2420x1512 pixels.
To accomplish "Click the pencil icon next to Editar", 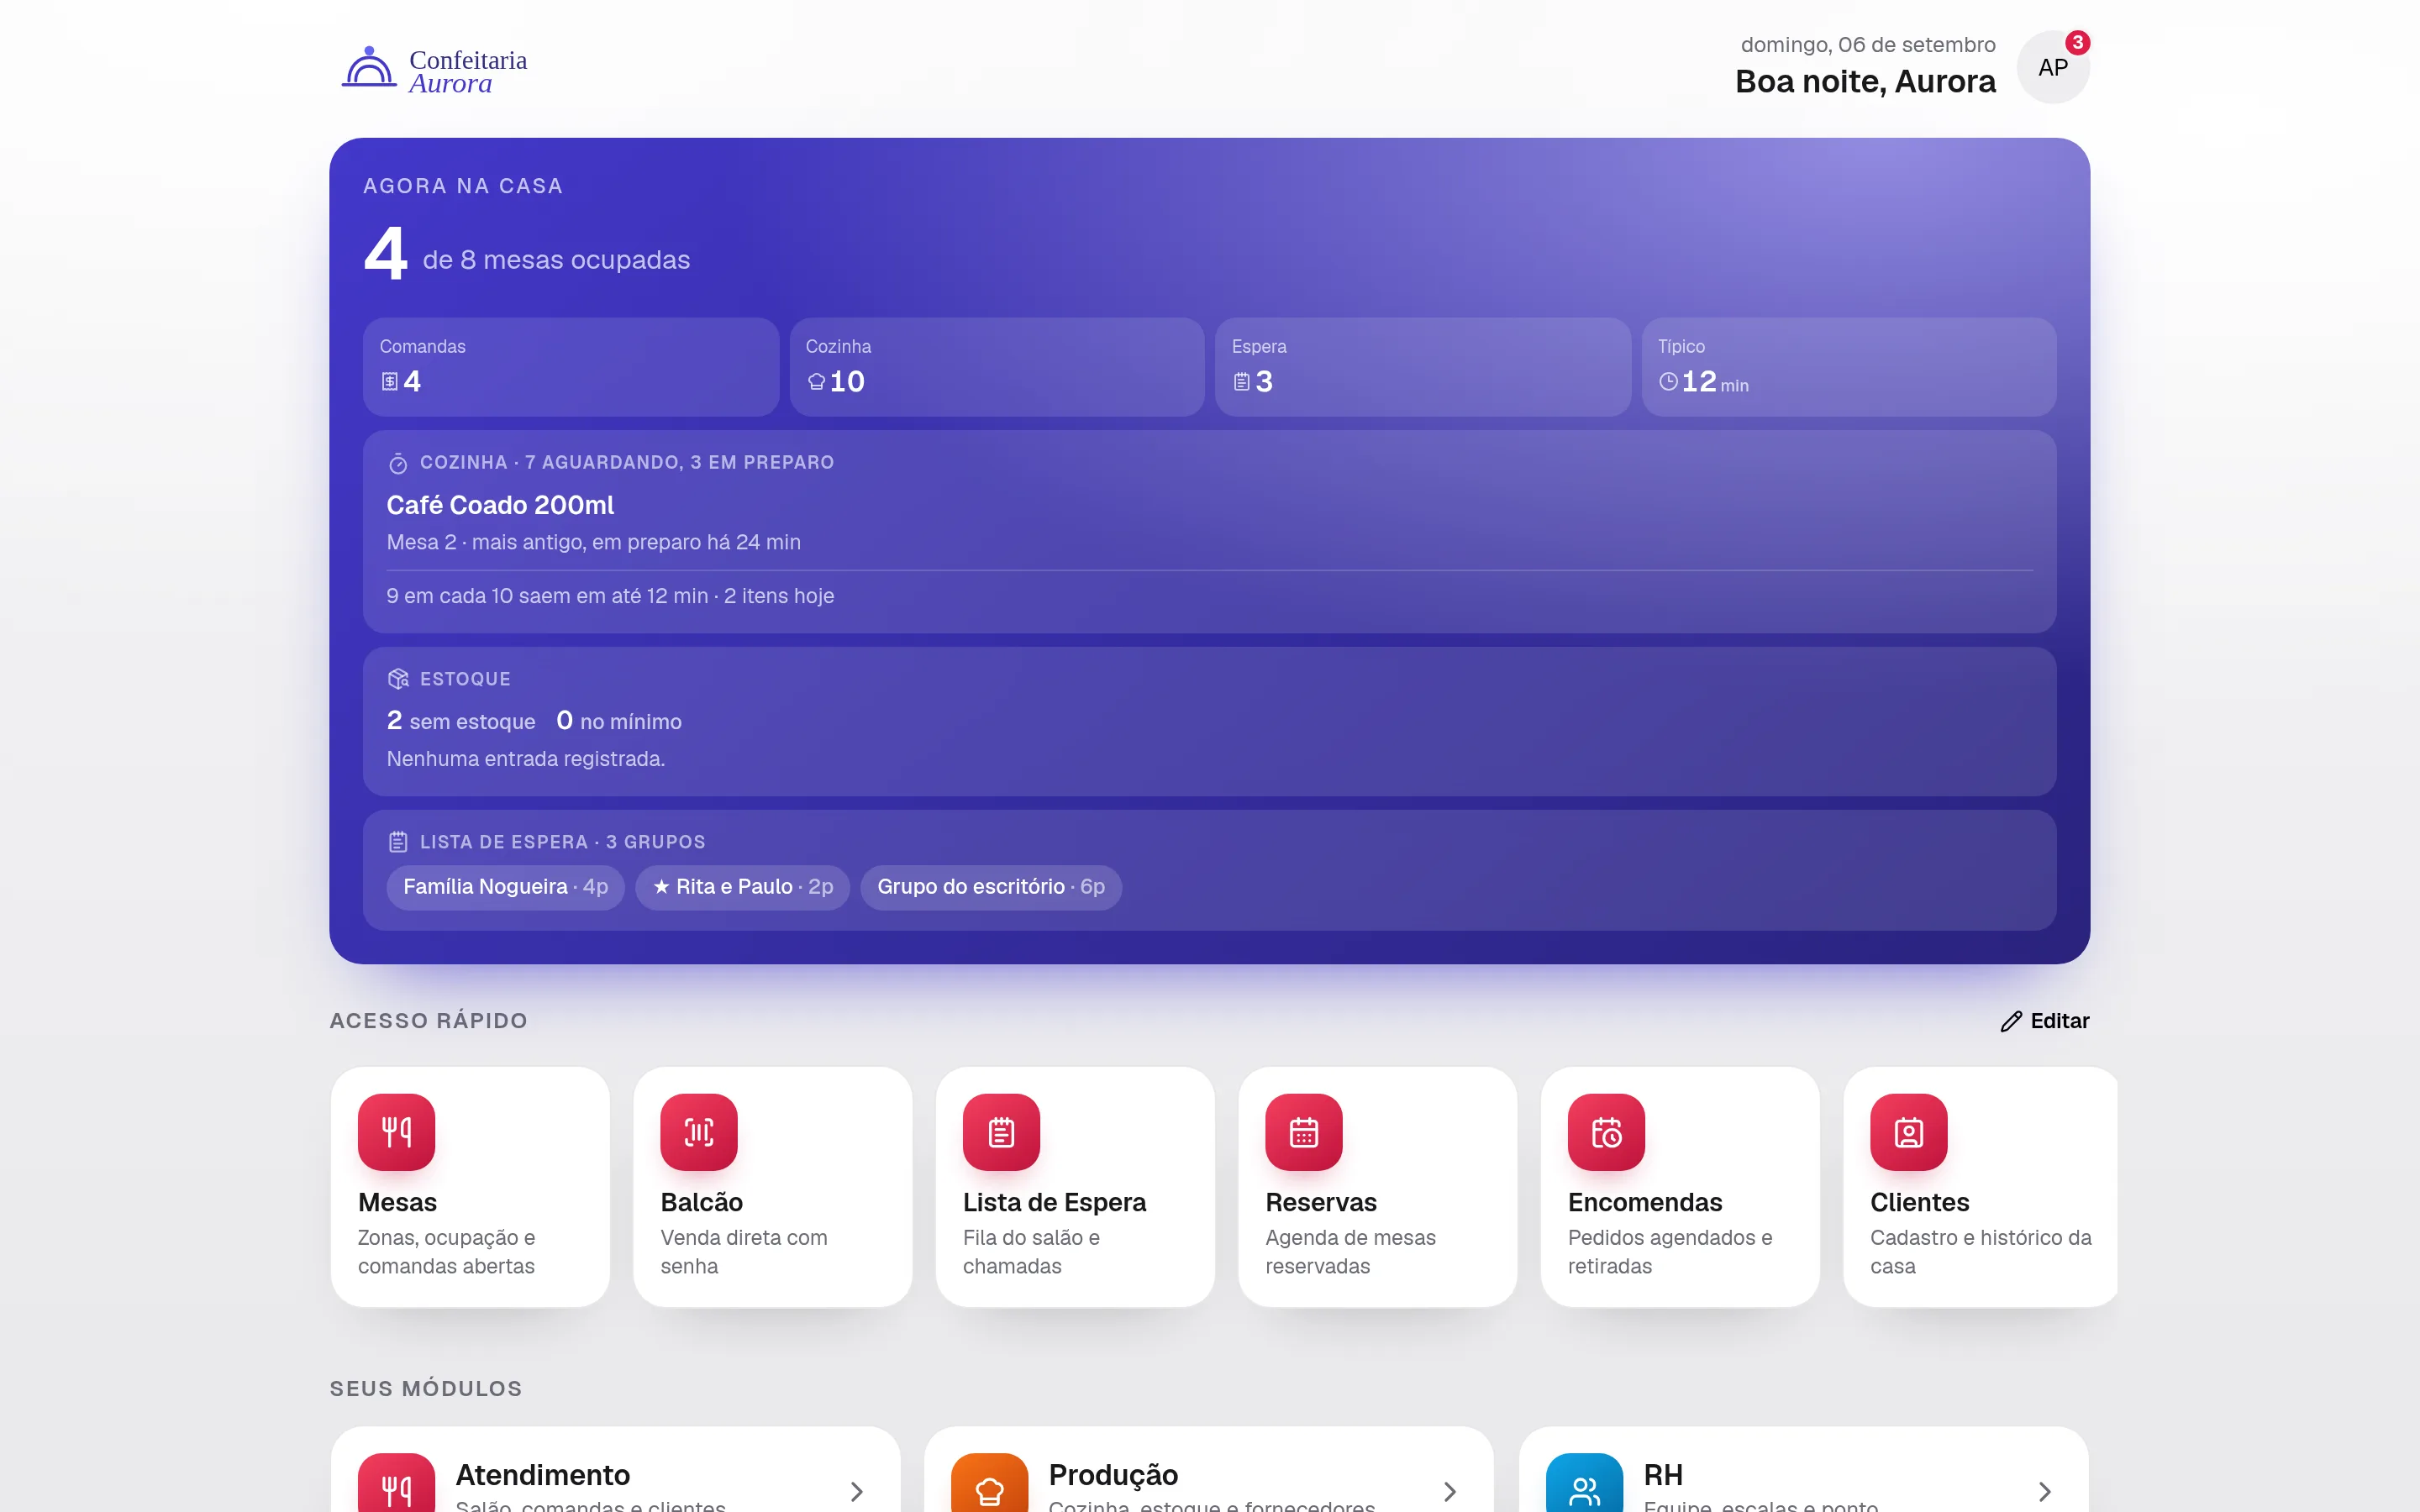I will coord(2011,1021).
